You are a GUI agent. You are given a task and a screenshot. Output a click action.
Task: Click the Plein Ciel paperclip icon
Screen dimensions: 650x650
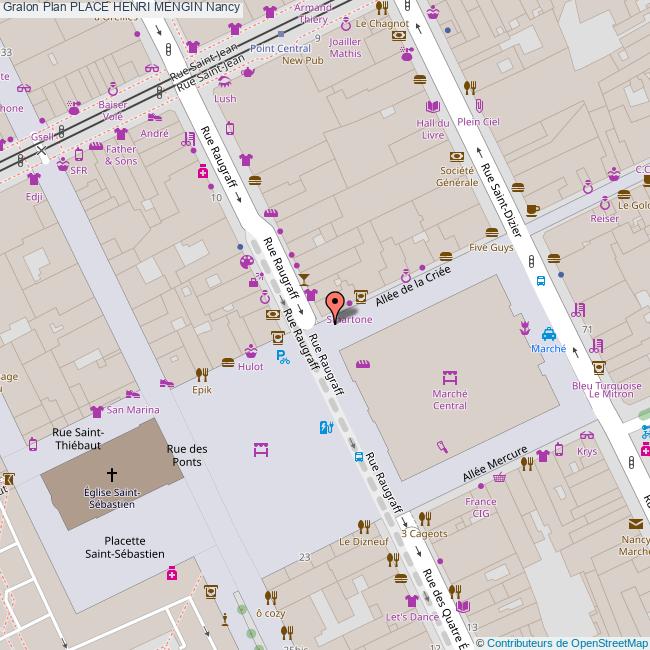479,106
